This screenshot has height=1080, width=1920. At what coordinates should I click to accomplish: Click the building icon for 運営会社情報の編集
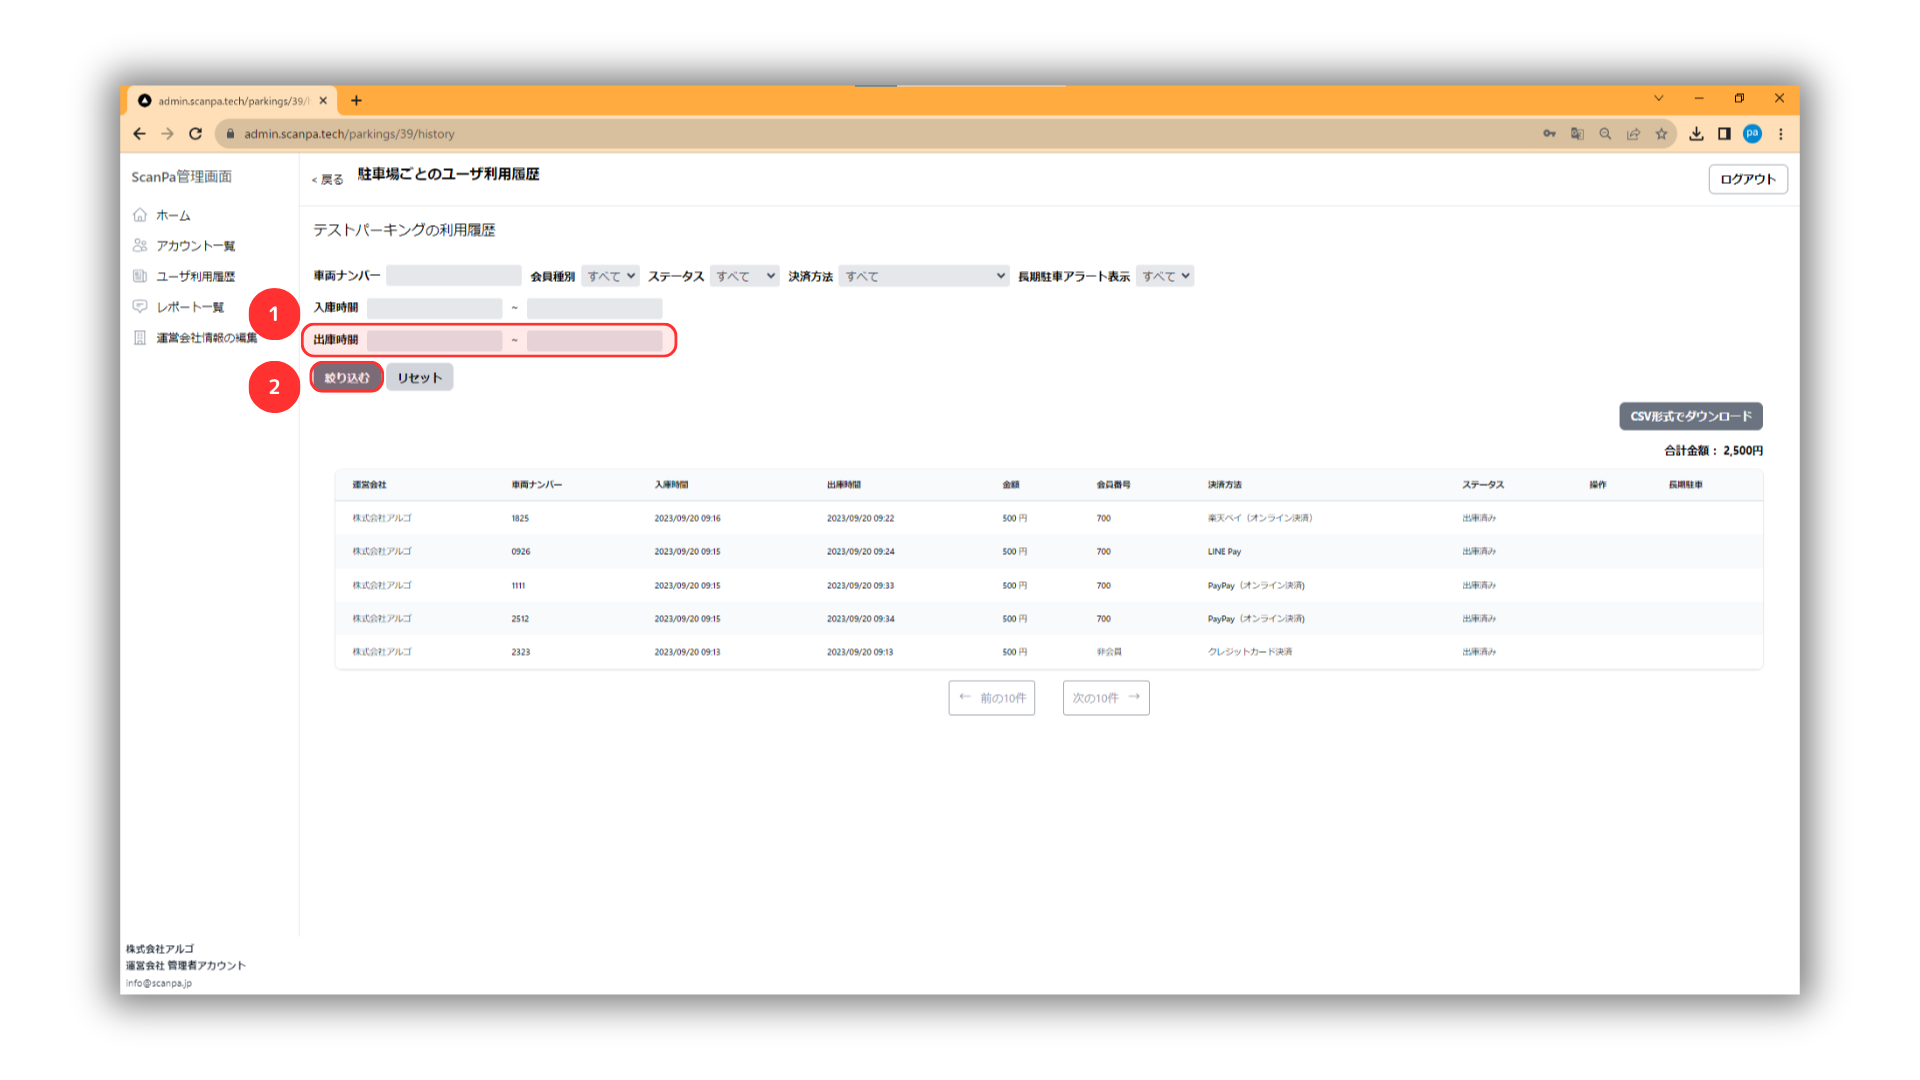coord(140,338)
